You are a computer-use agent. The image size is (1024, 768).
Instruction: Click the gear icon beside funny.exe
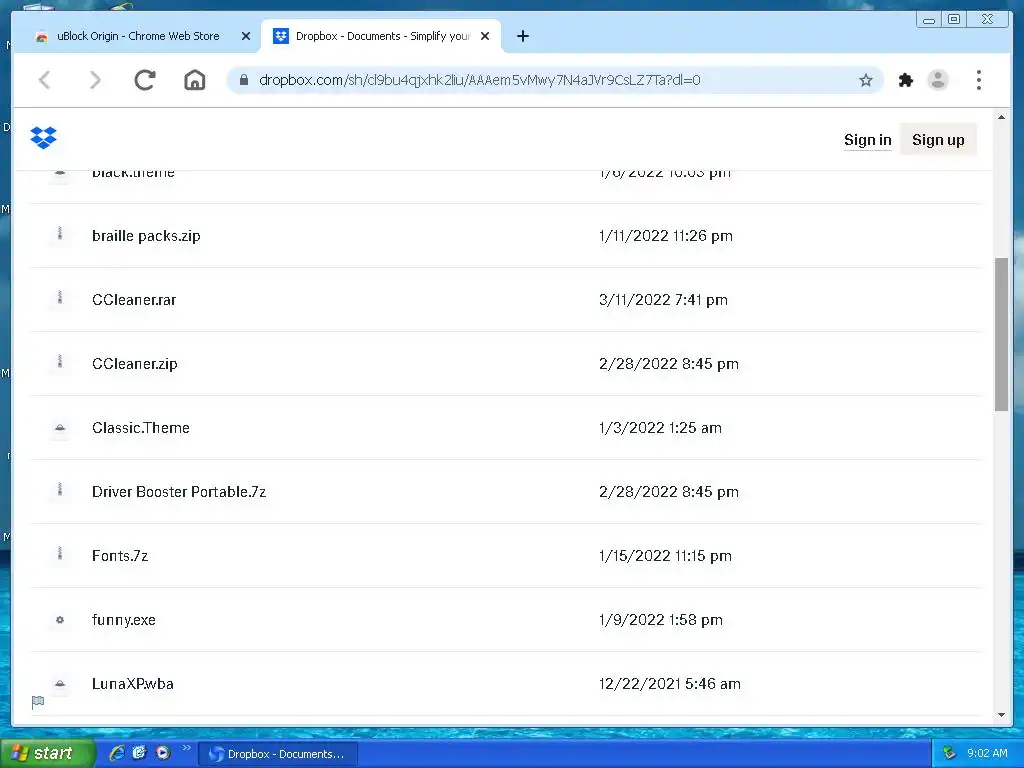click(x=60, y=620)
